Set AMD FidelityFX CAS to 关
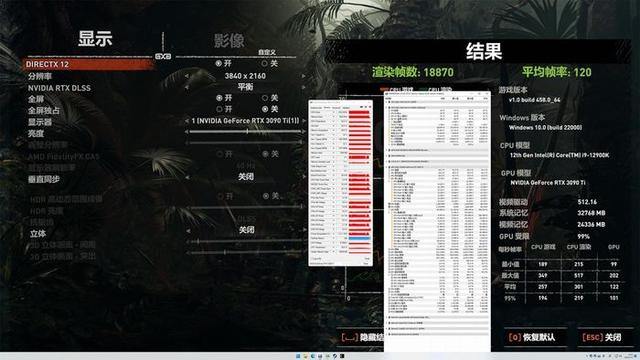640x360 pixels. (x=265, y=154)
